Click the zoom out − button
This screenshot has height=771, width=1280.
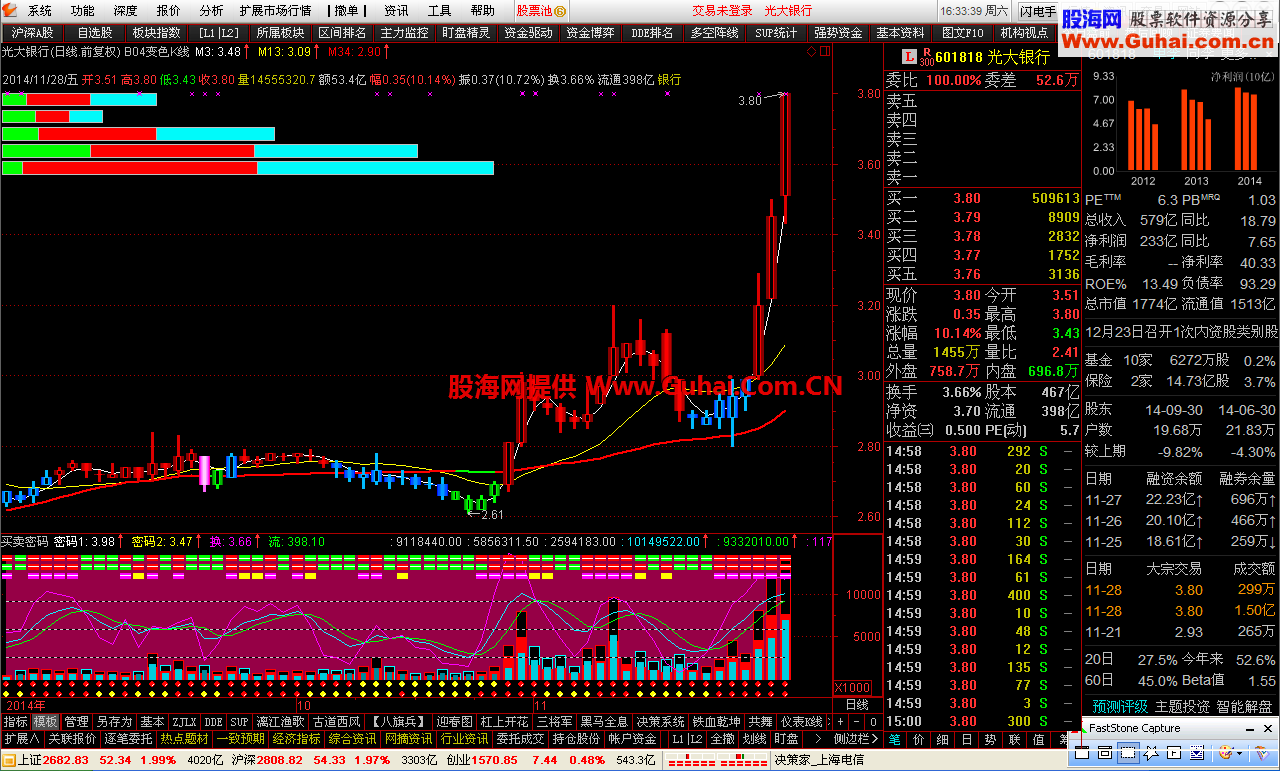point(857,721)
